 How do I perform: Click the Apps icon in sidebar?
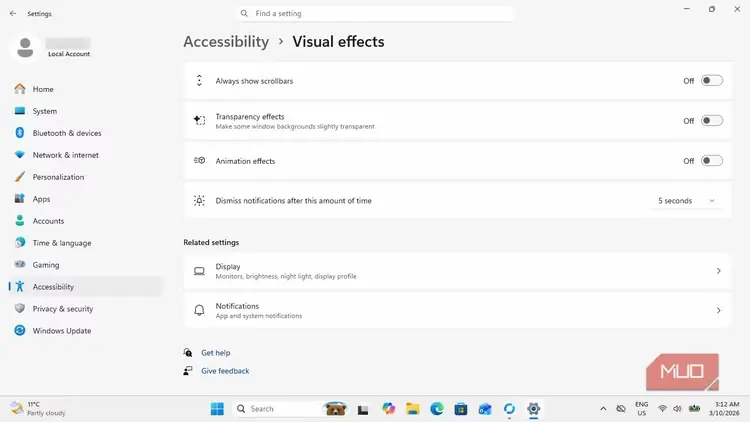(20, 199)
